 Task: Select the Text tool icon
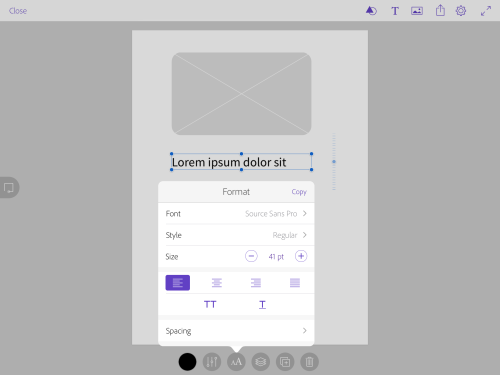(x=395, y=11)
